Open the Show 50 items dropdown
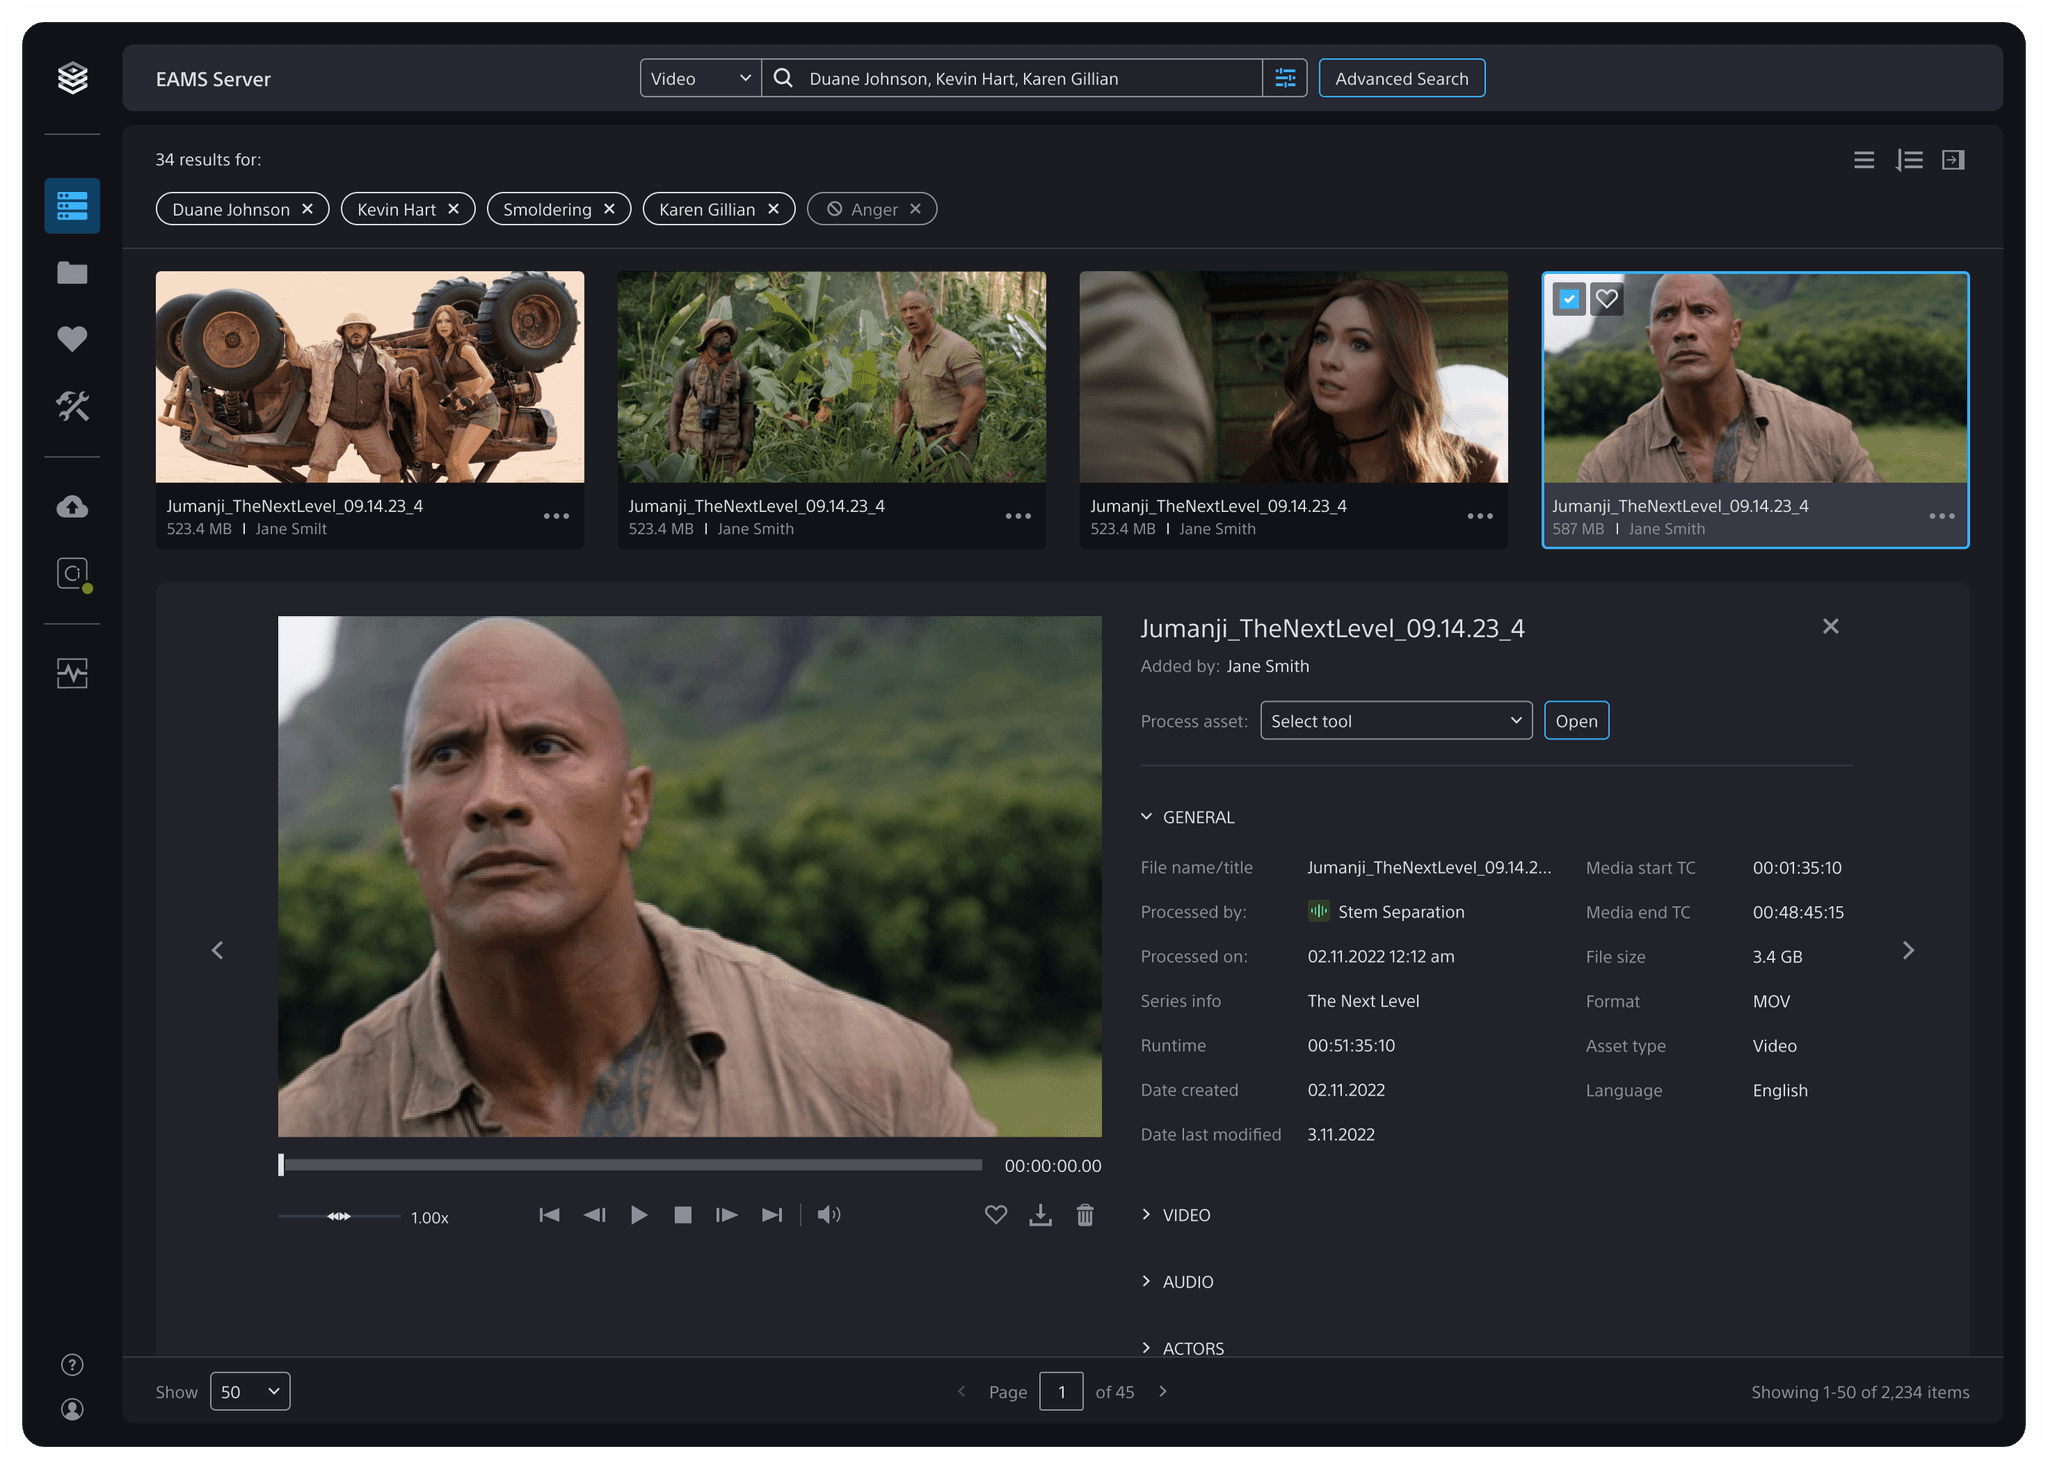2048x1469 pixels. pos(250,1392)
